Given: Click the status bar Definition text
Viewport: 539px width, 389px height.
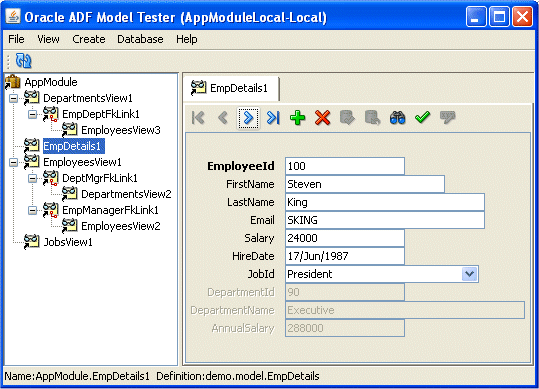Looking at the screenshot, I should point(238,376).
